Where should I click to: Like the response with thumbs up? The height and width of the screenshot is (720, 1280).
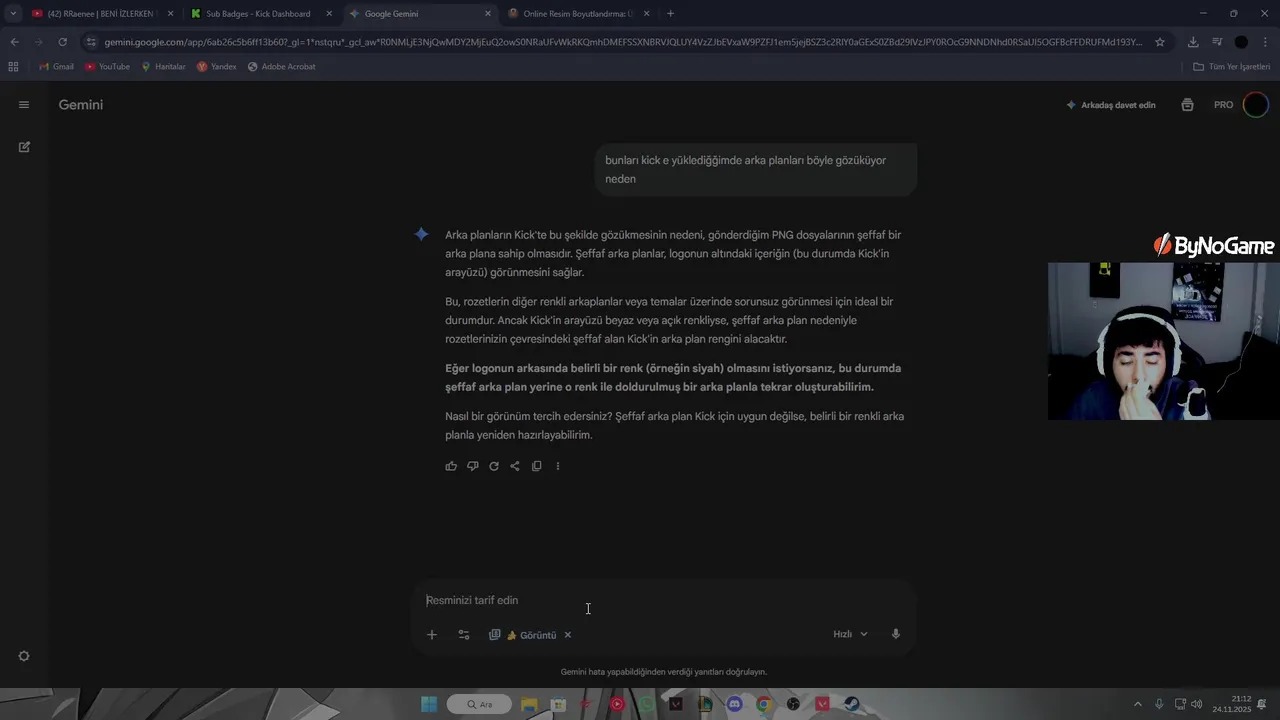[451, 466]
